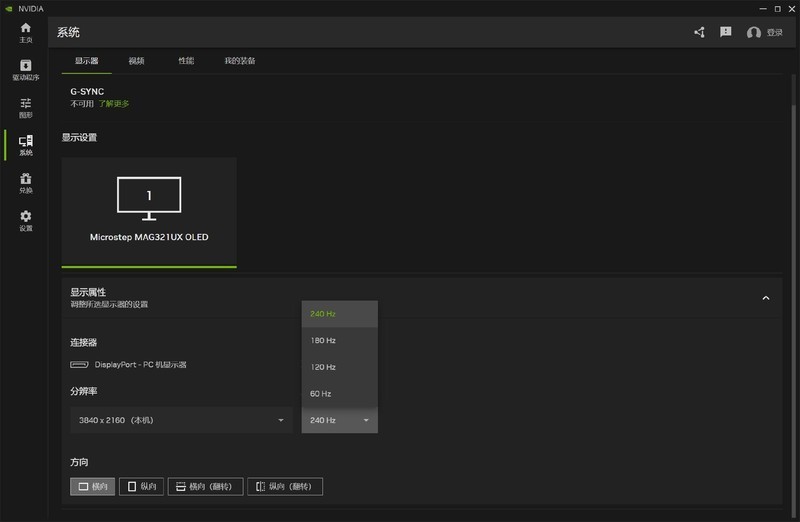Open the 驱动程序 drivers sidebar icon
This screenshot has width=800, height=522.
tap(26, 70)
